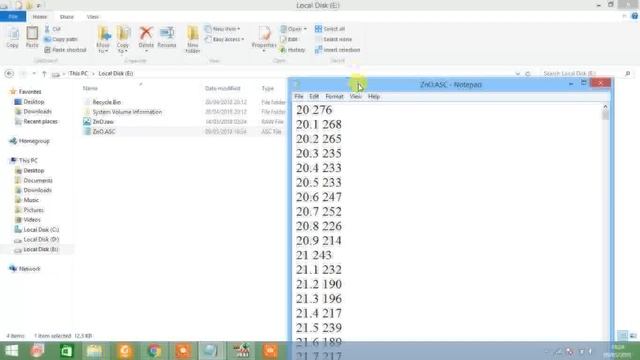Select Pictures under This PC
Viewport: 640px width, 360px height.
33,210
